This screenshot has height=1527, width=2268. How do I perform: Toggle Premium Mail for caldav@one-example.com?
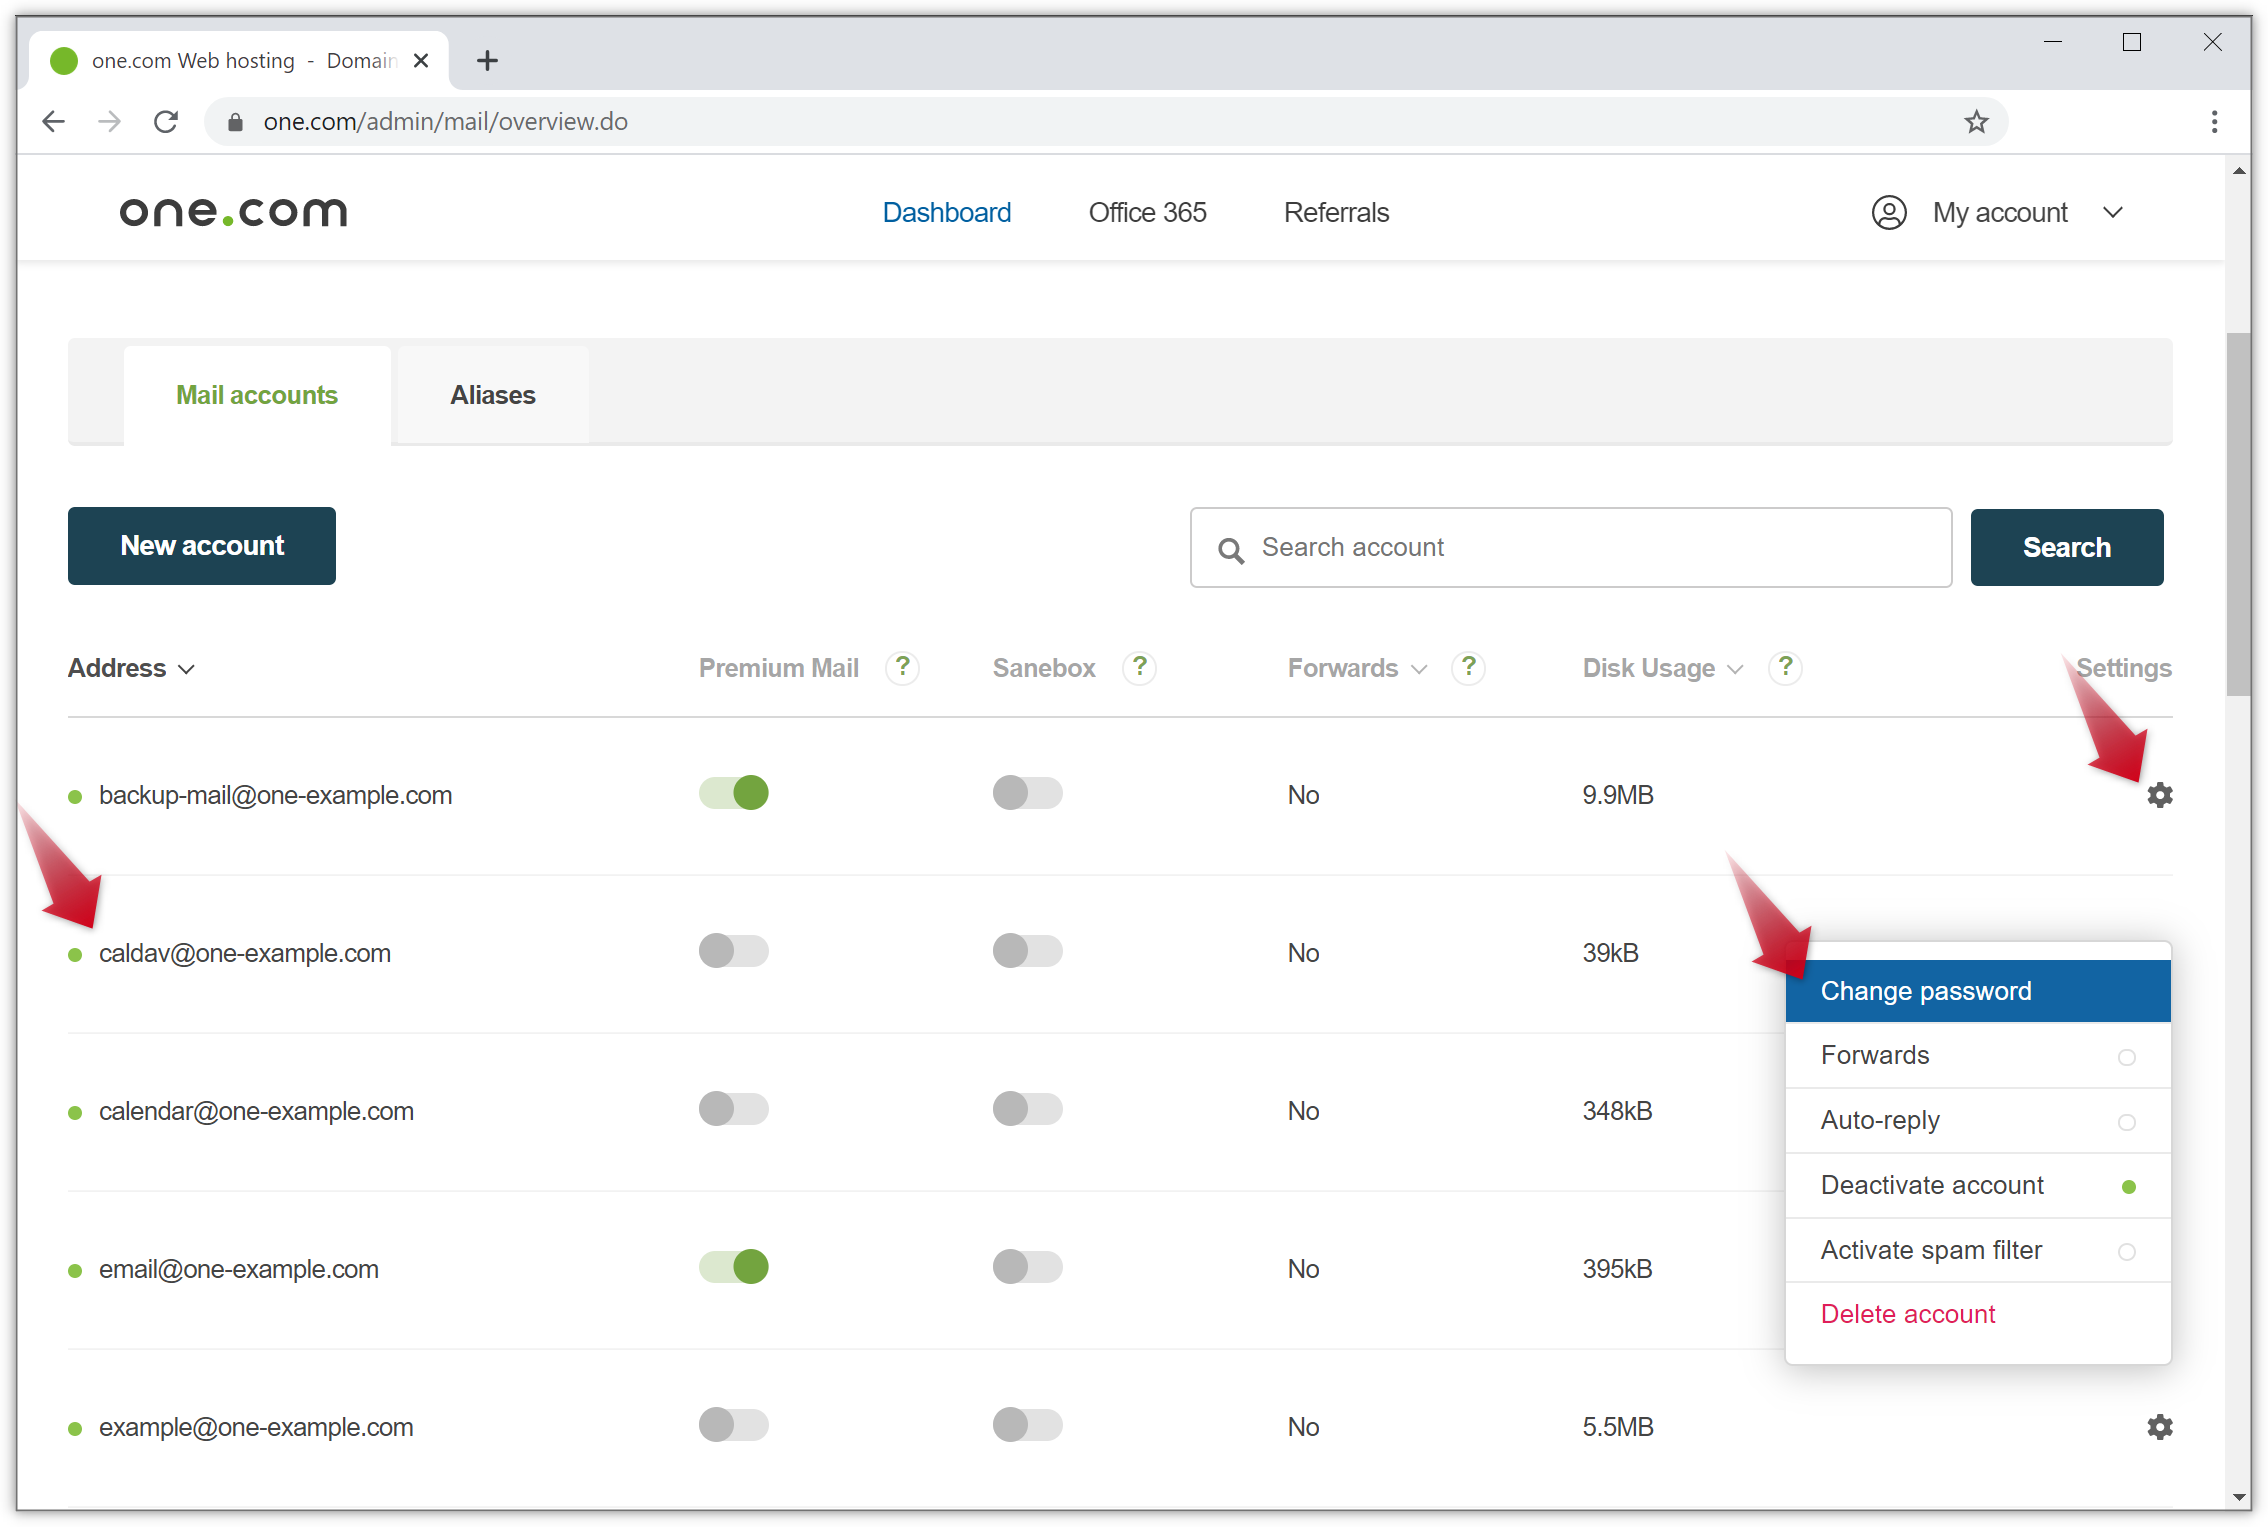tap(733, 951)
